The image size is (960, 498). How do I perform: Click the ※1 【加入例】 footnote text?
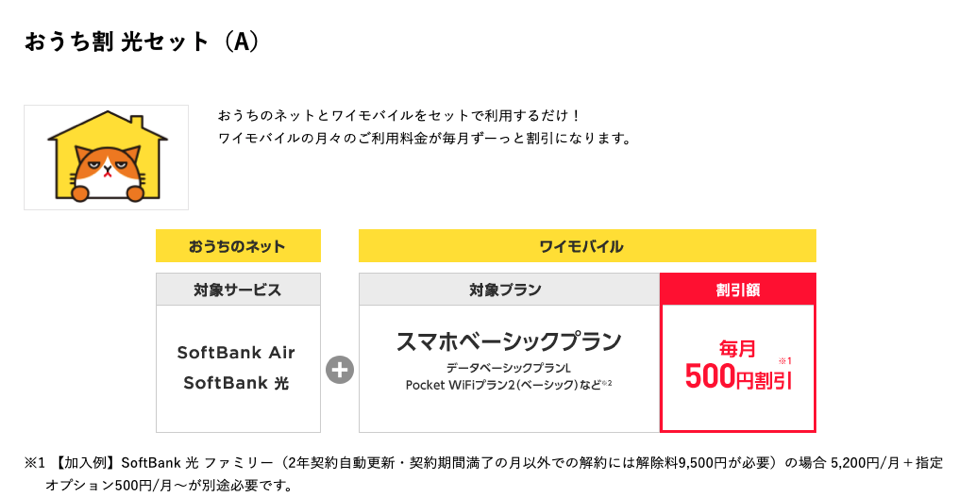tap(483, 462)
